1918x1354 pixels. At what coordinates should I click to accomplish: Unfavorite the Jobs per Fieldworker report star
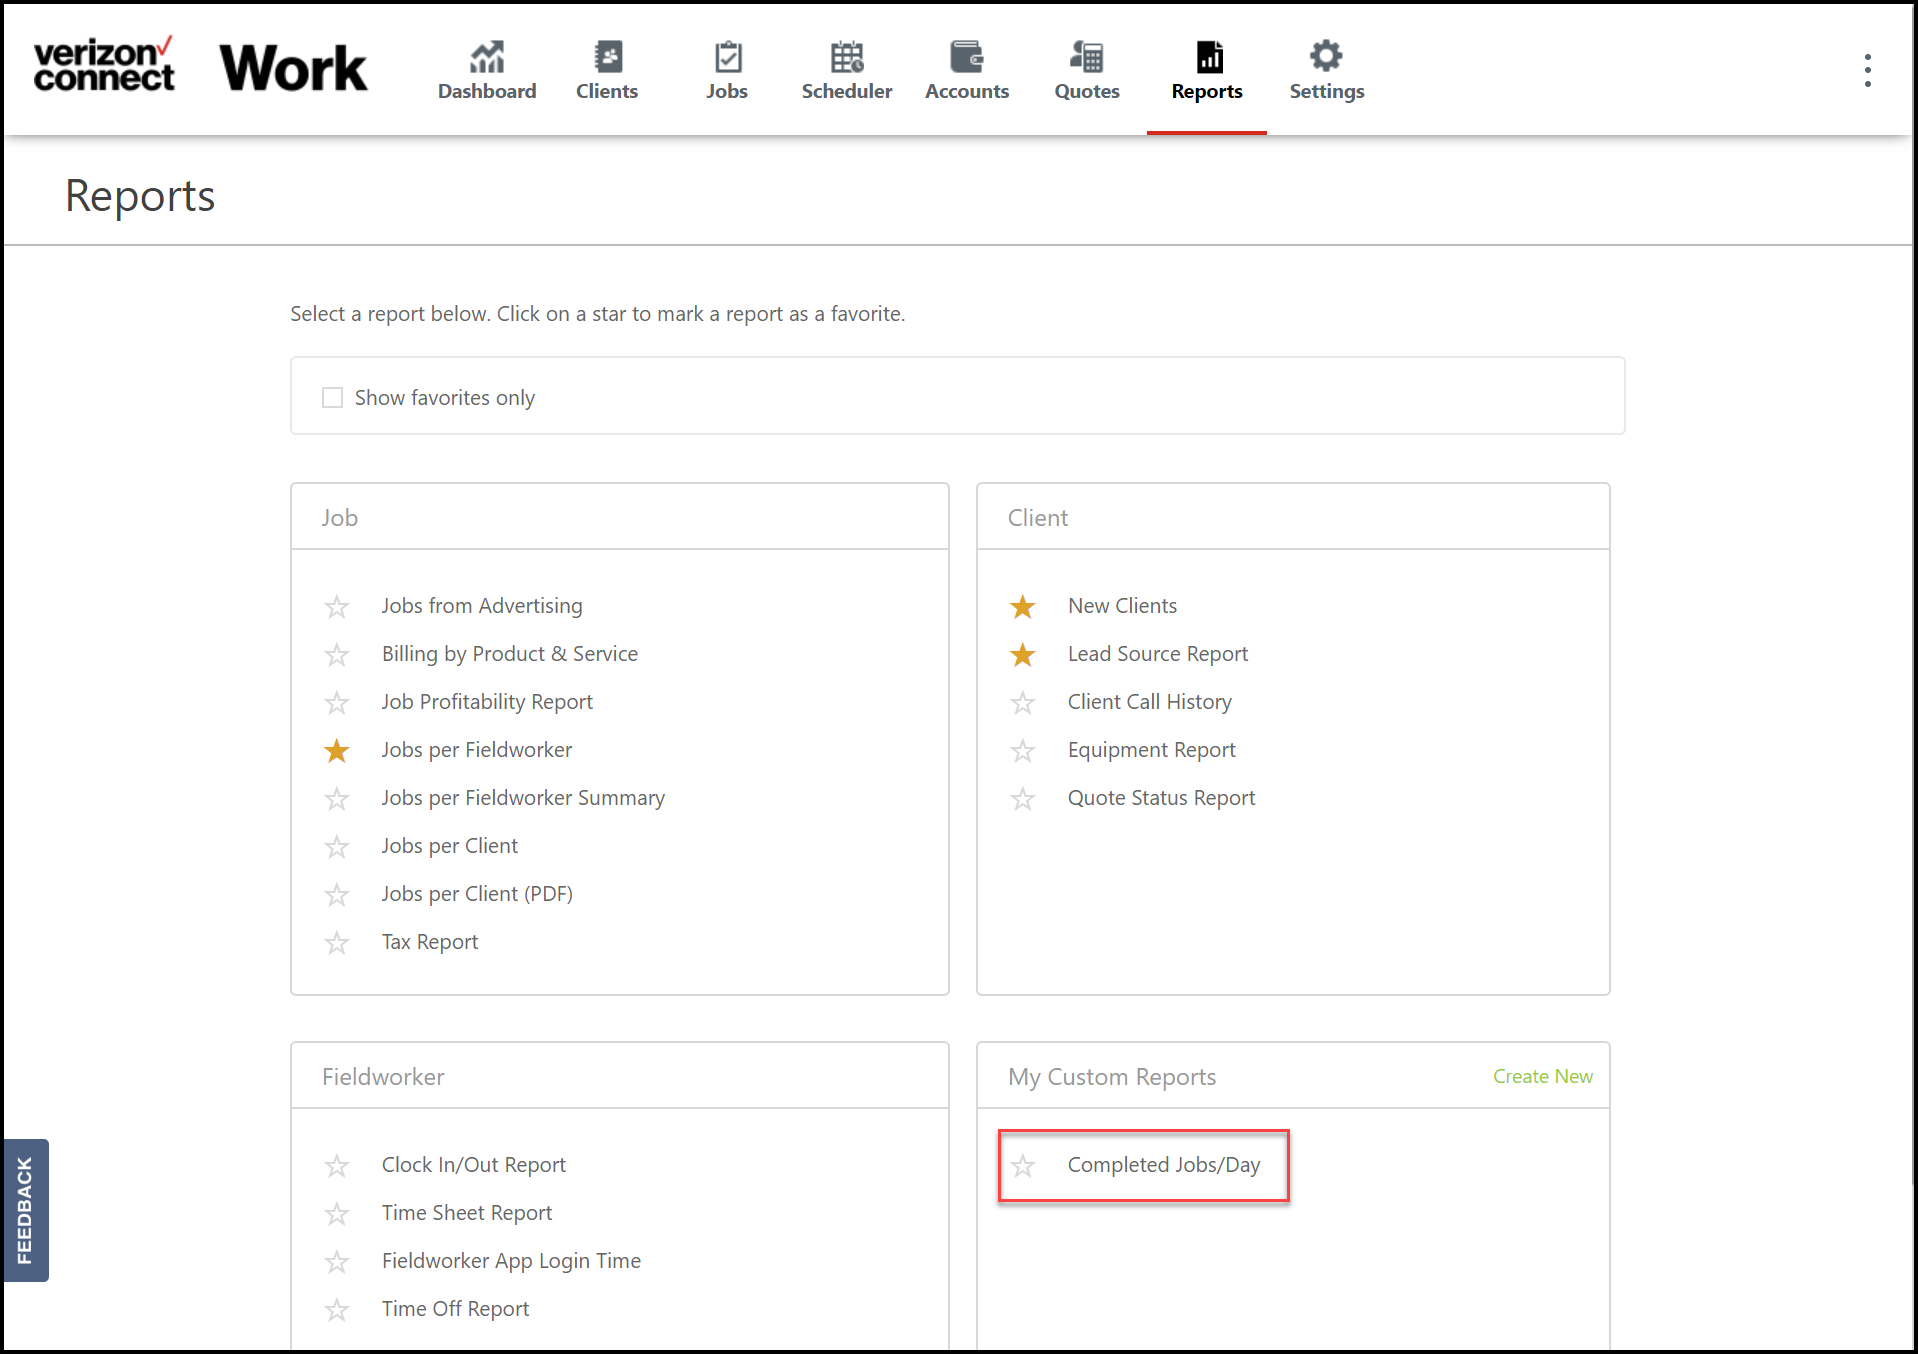(337, 751)
